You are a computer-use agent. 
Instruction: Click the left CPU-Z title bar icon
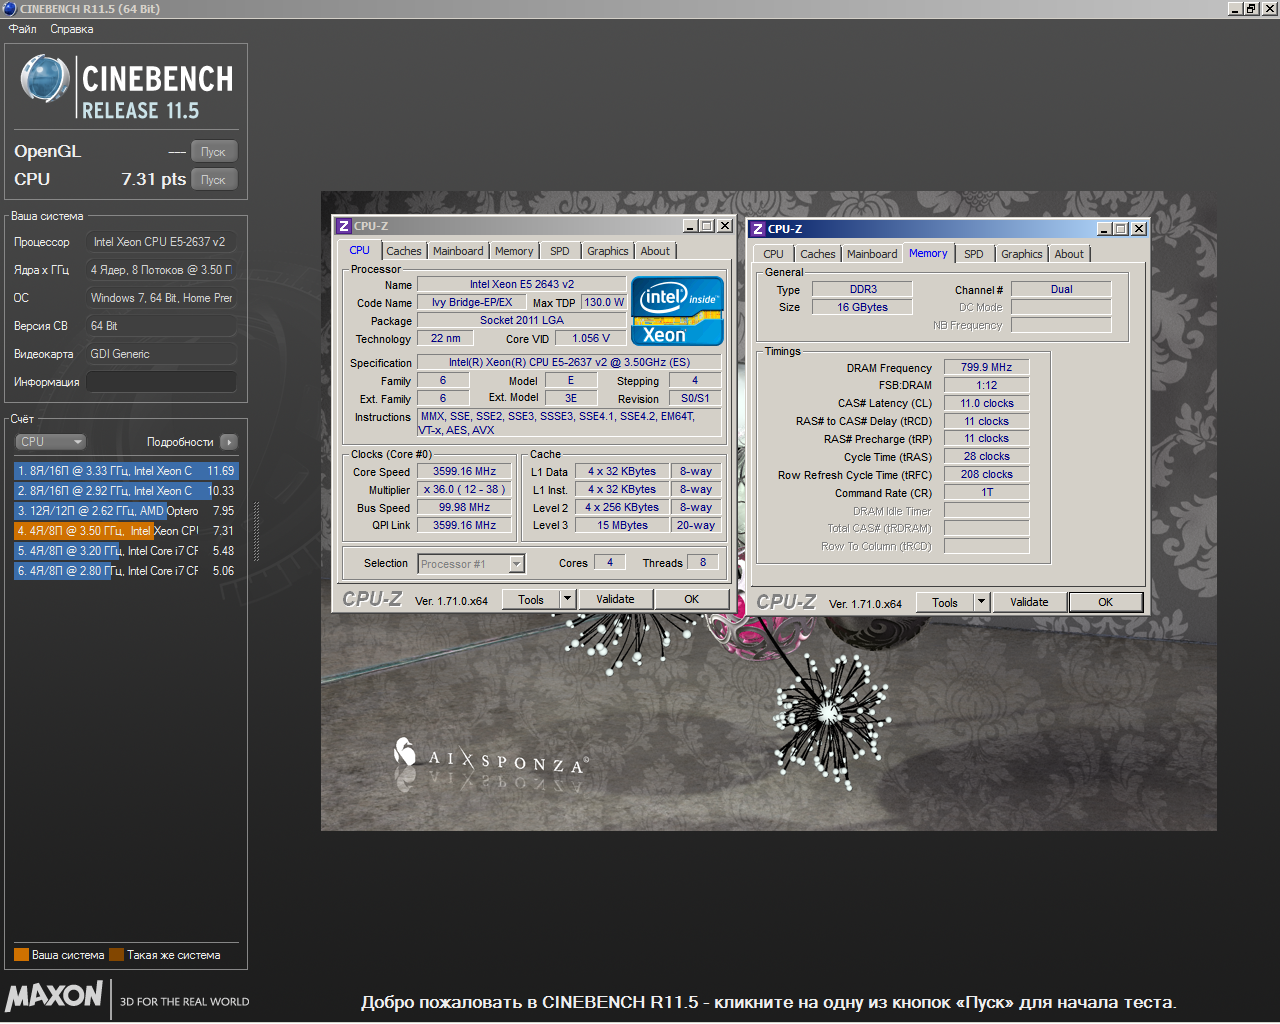point(344,226)
